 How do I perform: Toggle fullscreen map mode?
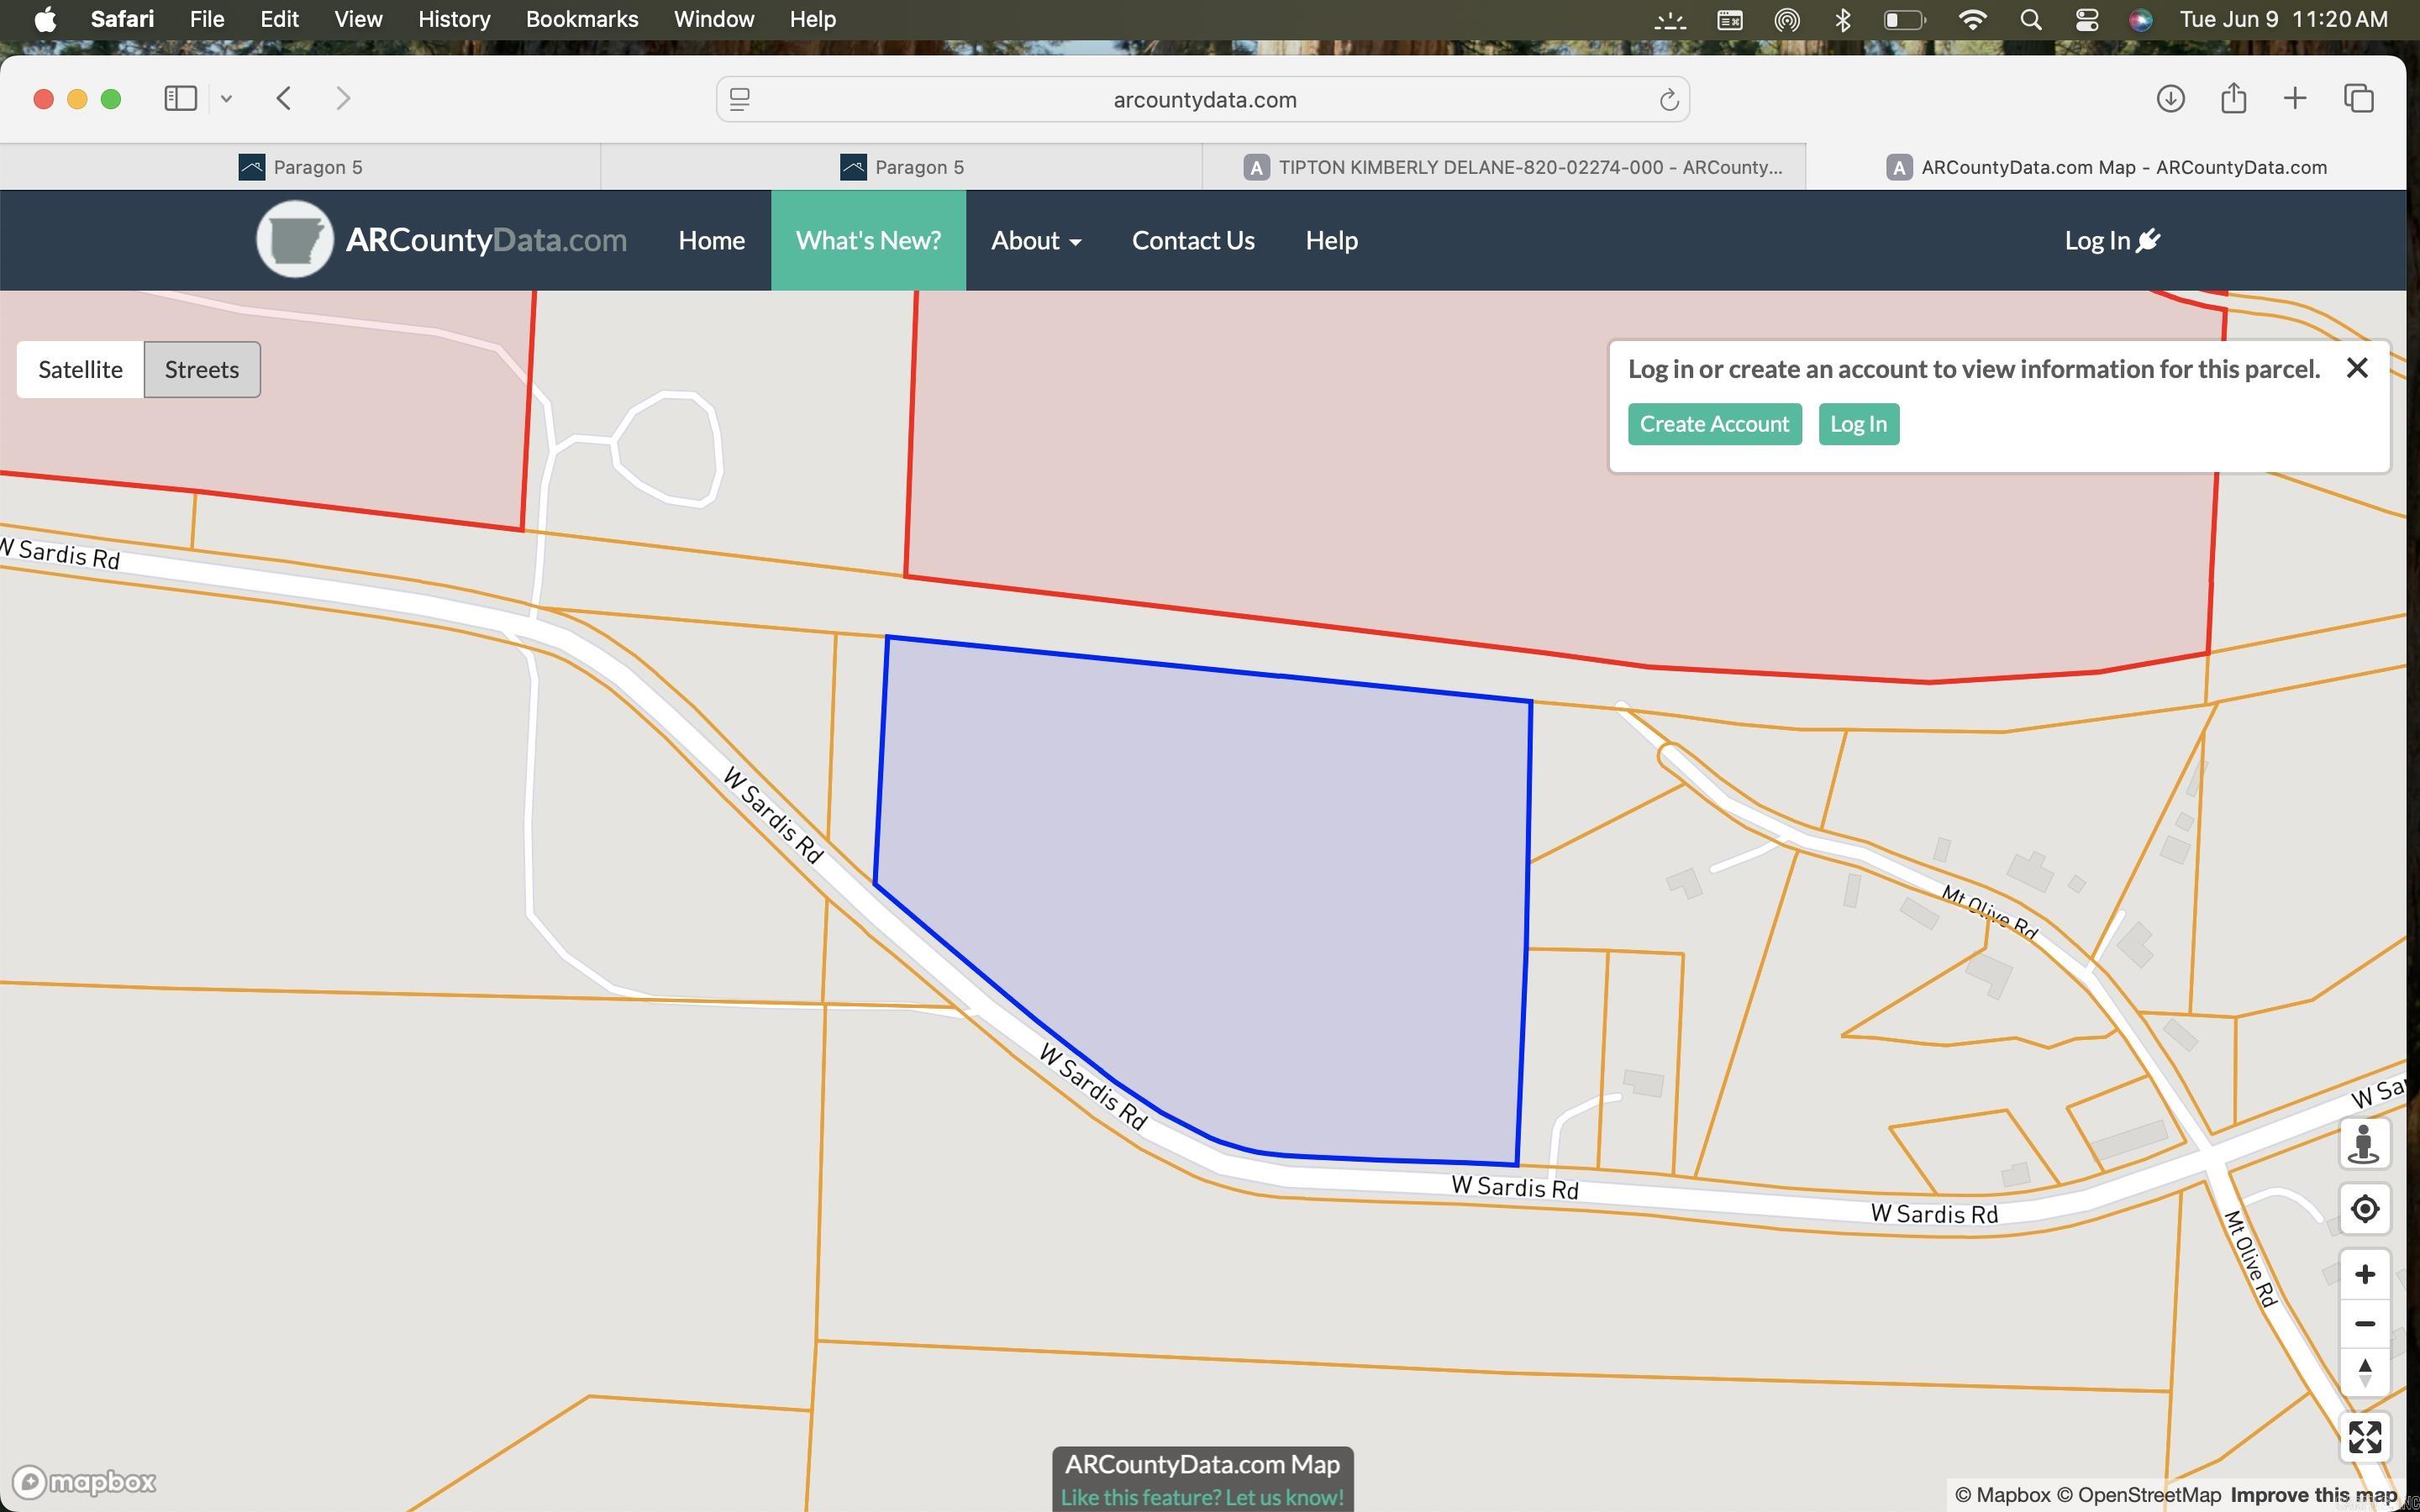pos(2364,1437)
